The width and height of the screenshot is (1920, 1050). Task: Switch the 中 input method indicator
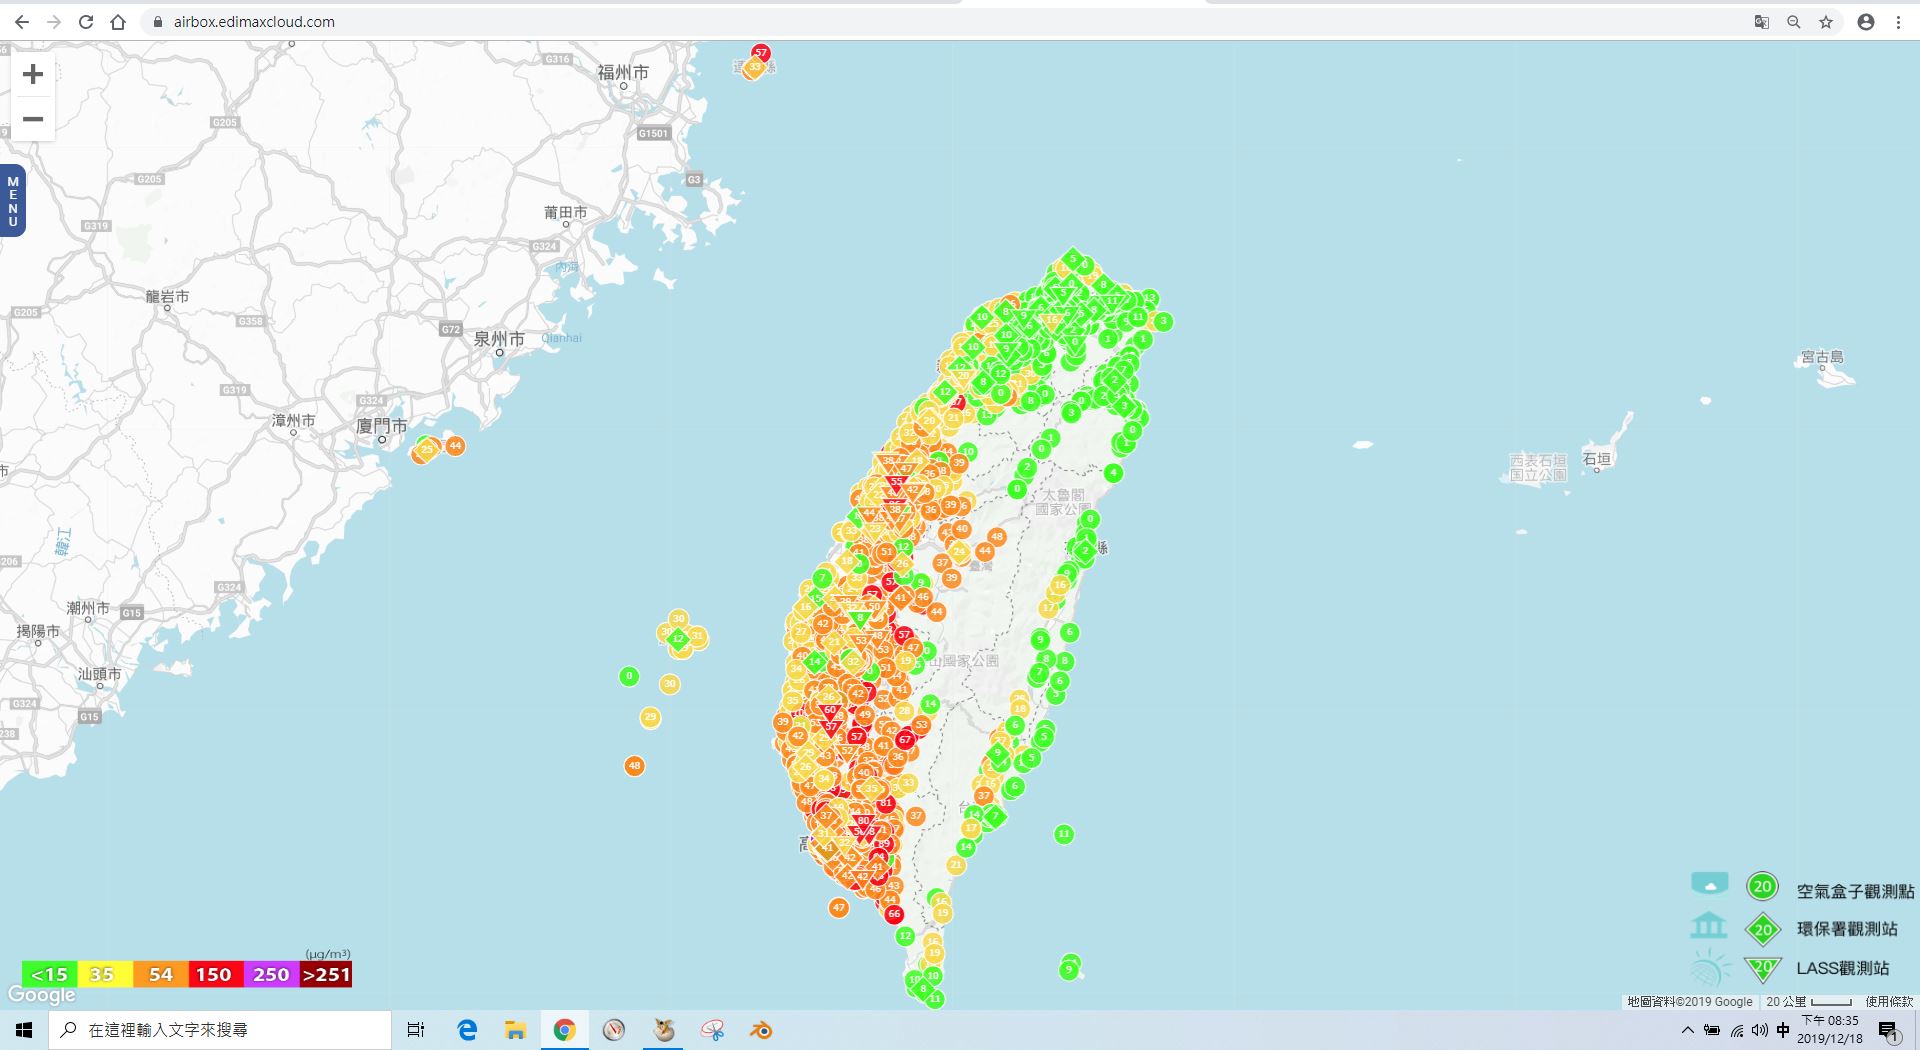[1783, 1030]
